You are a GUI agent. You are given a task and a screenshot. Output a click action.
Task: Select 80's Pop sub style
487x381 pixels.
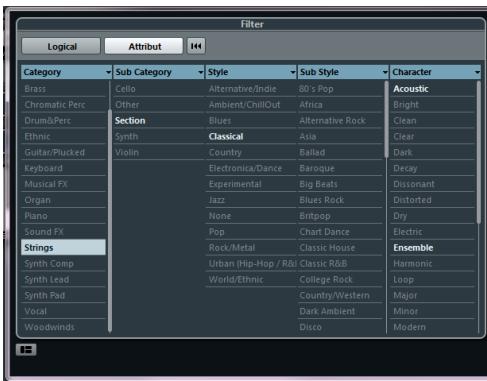click(340, 89)
